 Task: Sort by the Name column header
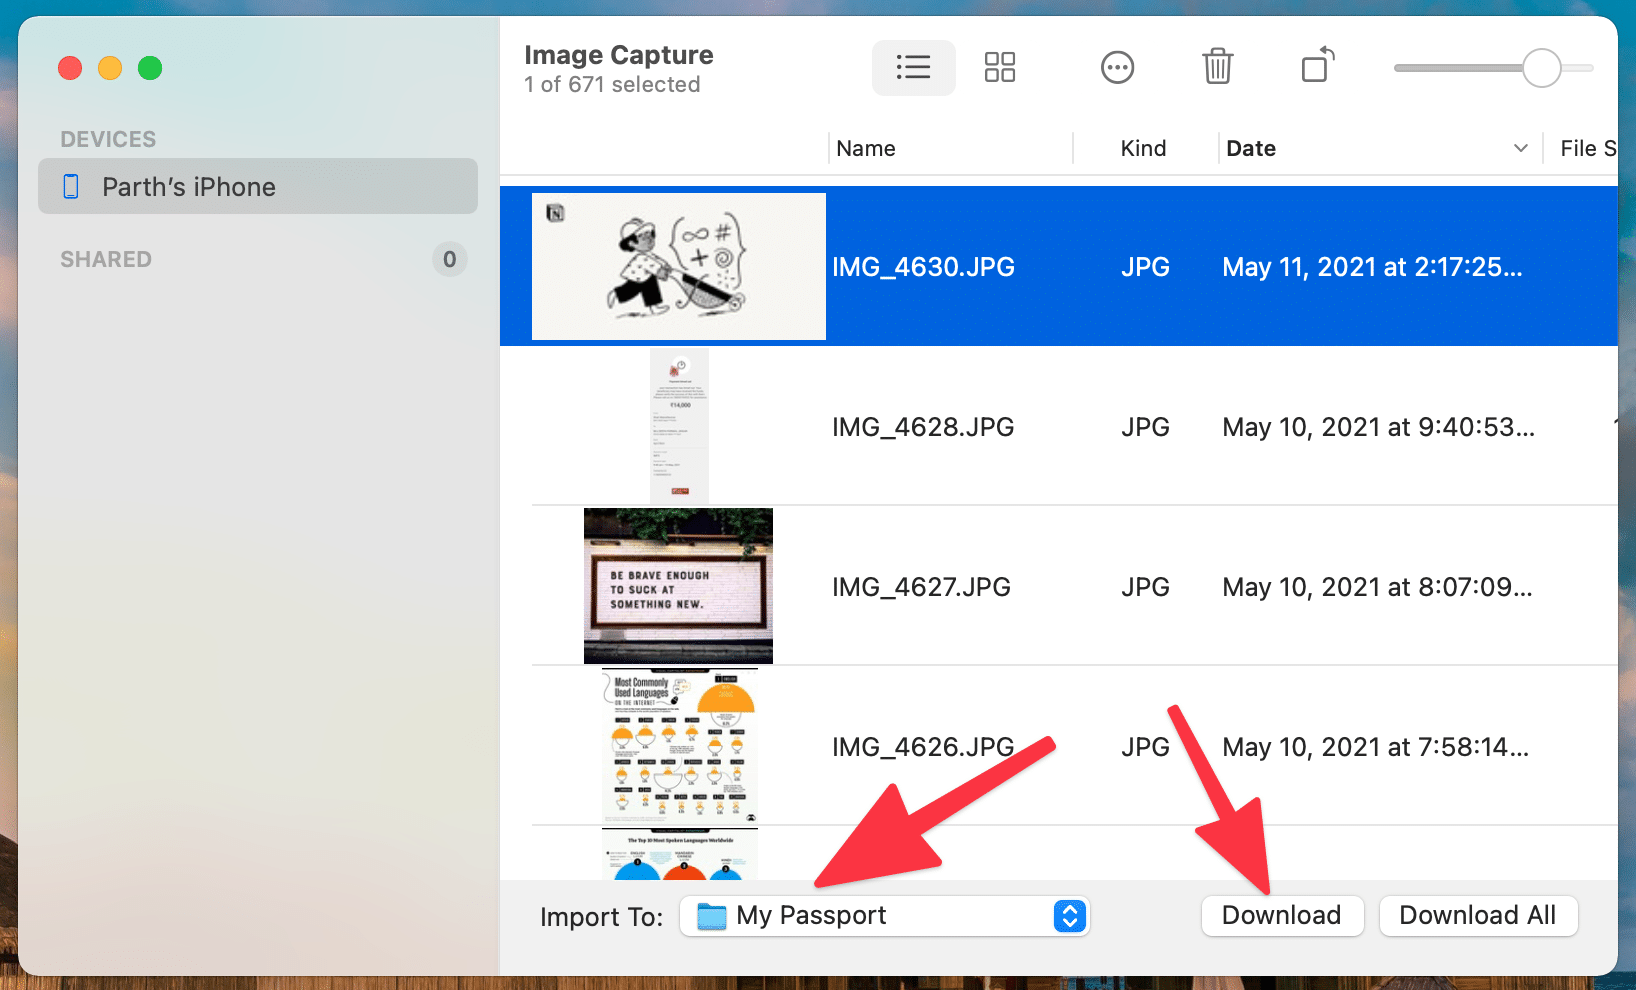866,149
